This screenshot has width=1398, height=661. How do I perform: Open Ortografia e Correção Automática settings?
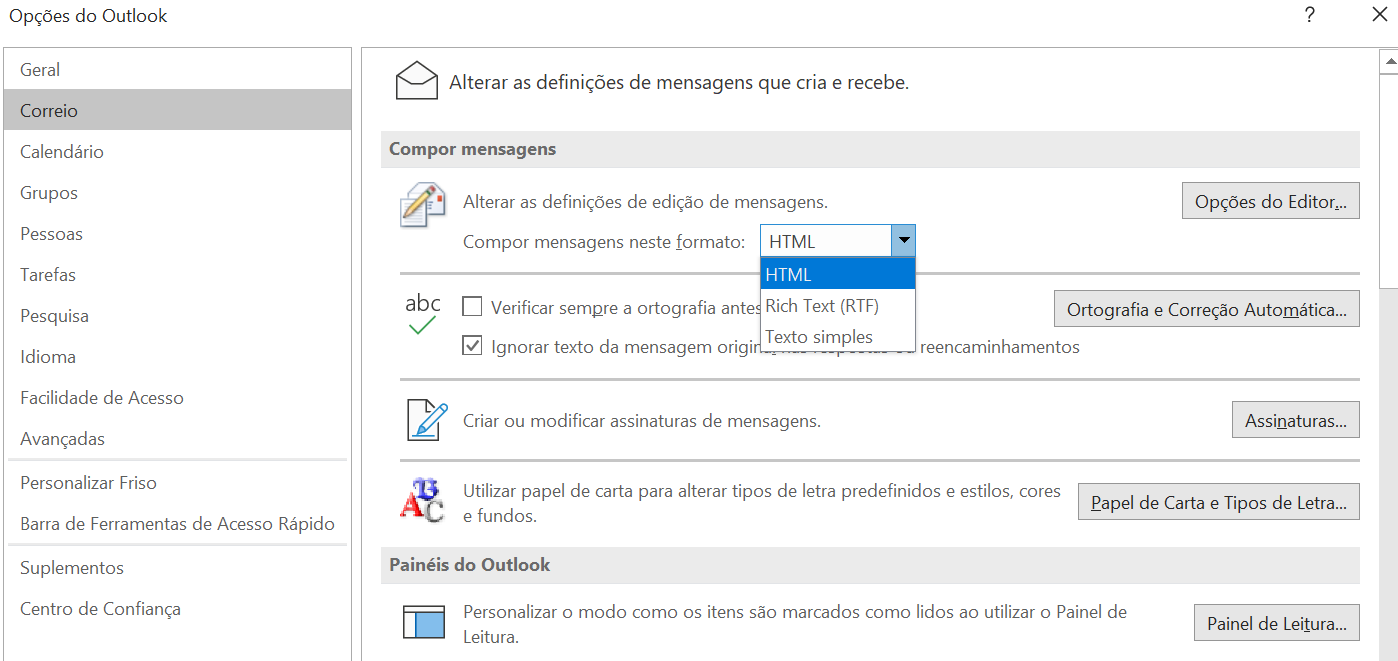click(1207, 309)
